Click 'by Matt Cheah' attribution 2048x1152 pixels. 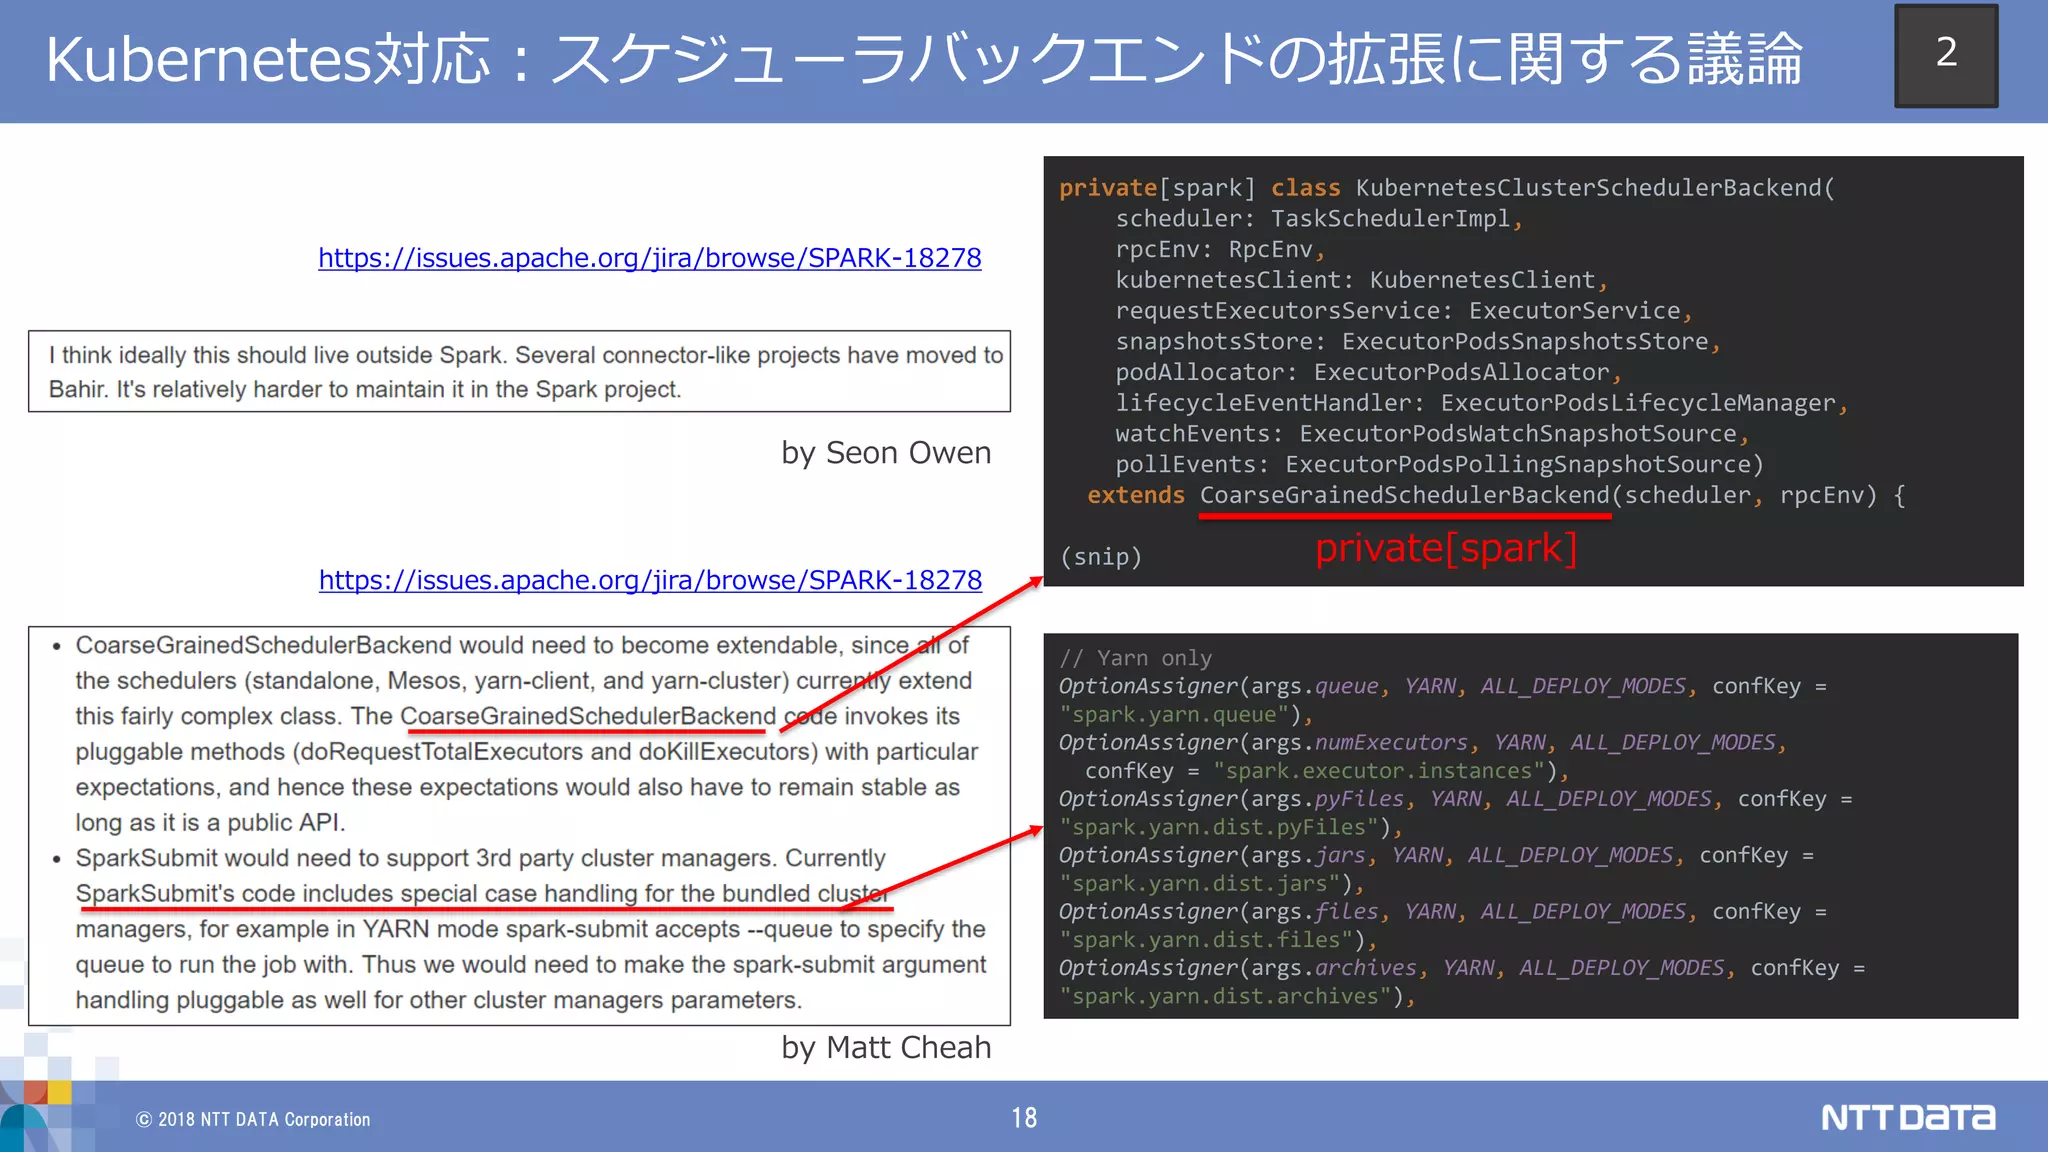click(x=885, y=1047)
